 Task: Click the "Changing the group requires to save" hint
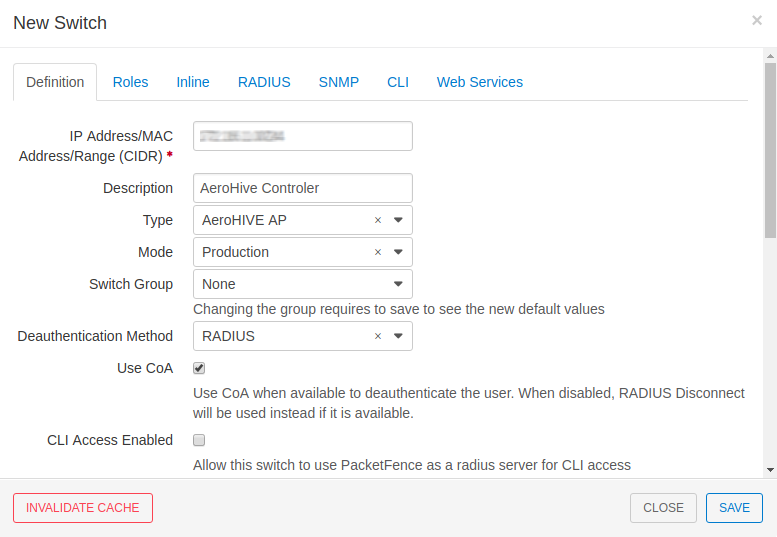tap(399, 309)
